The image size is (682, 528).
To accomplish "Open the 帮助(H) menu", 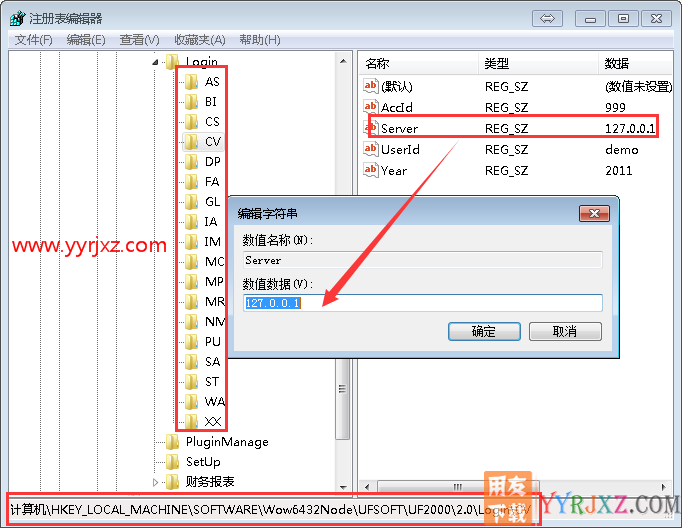I will pos(260,40).
